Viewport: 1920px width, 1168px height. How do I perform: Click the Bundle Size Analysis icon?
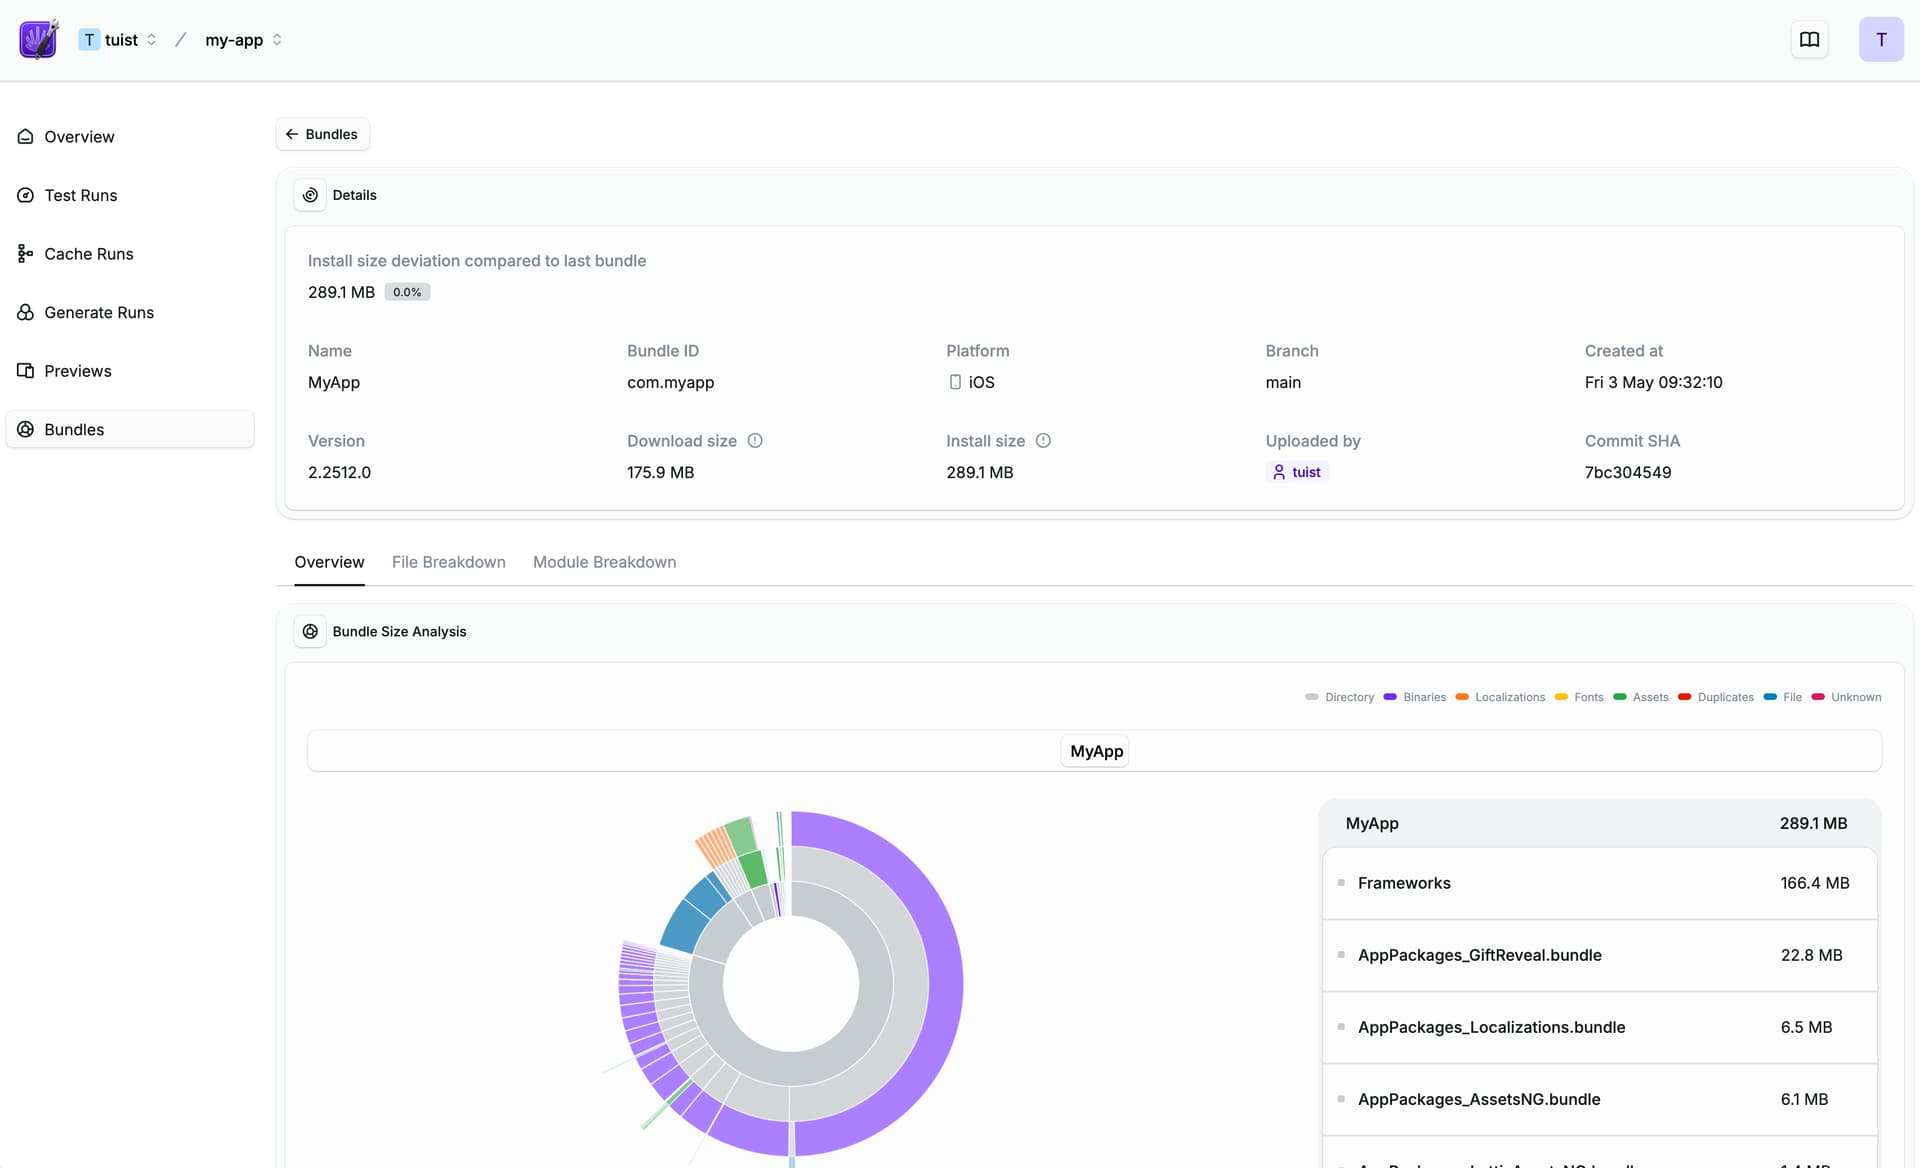(x=310, y=631)
